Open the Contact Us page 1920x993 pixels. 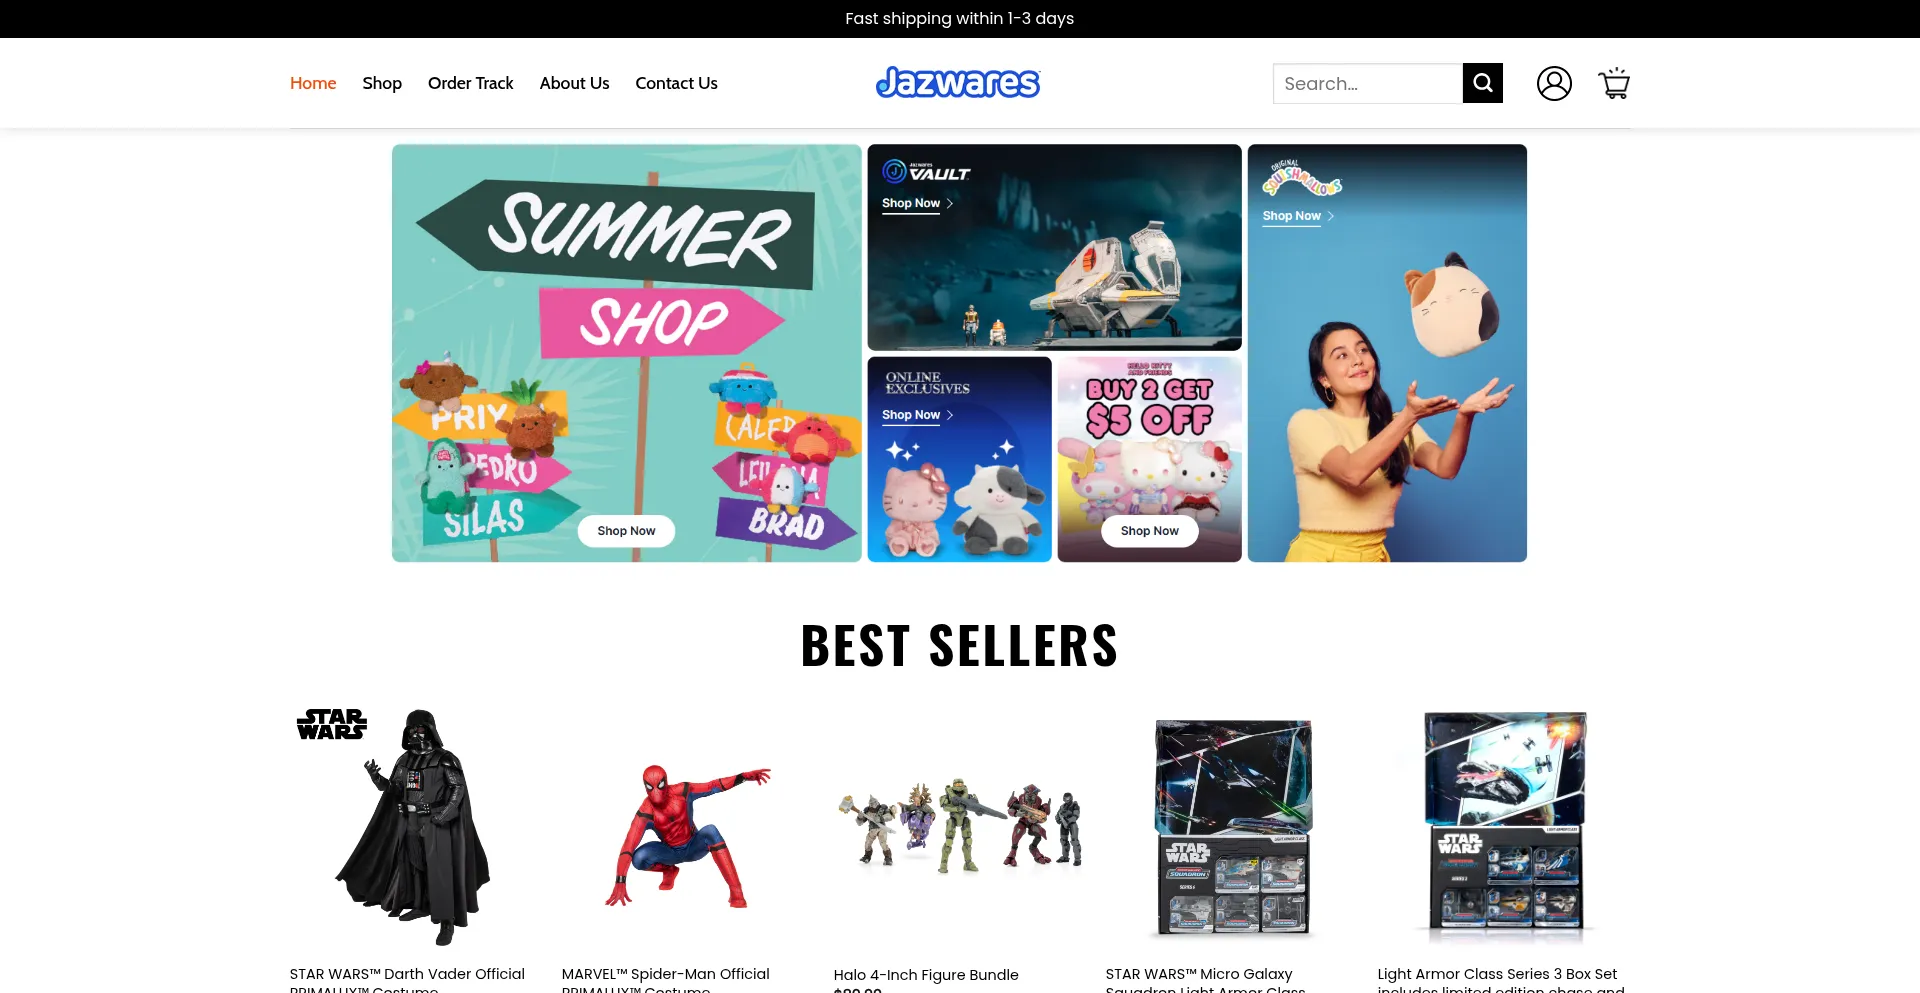pyautogui.click(x=676, y=83)
